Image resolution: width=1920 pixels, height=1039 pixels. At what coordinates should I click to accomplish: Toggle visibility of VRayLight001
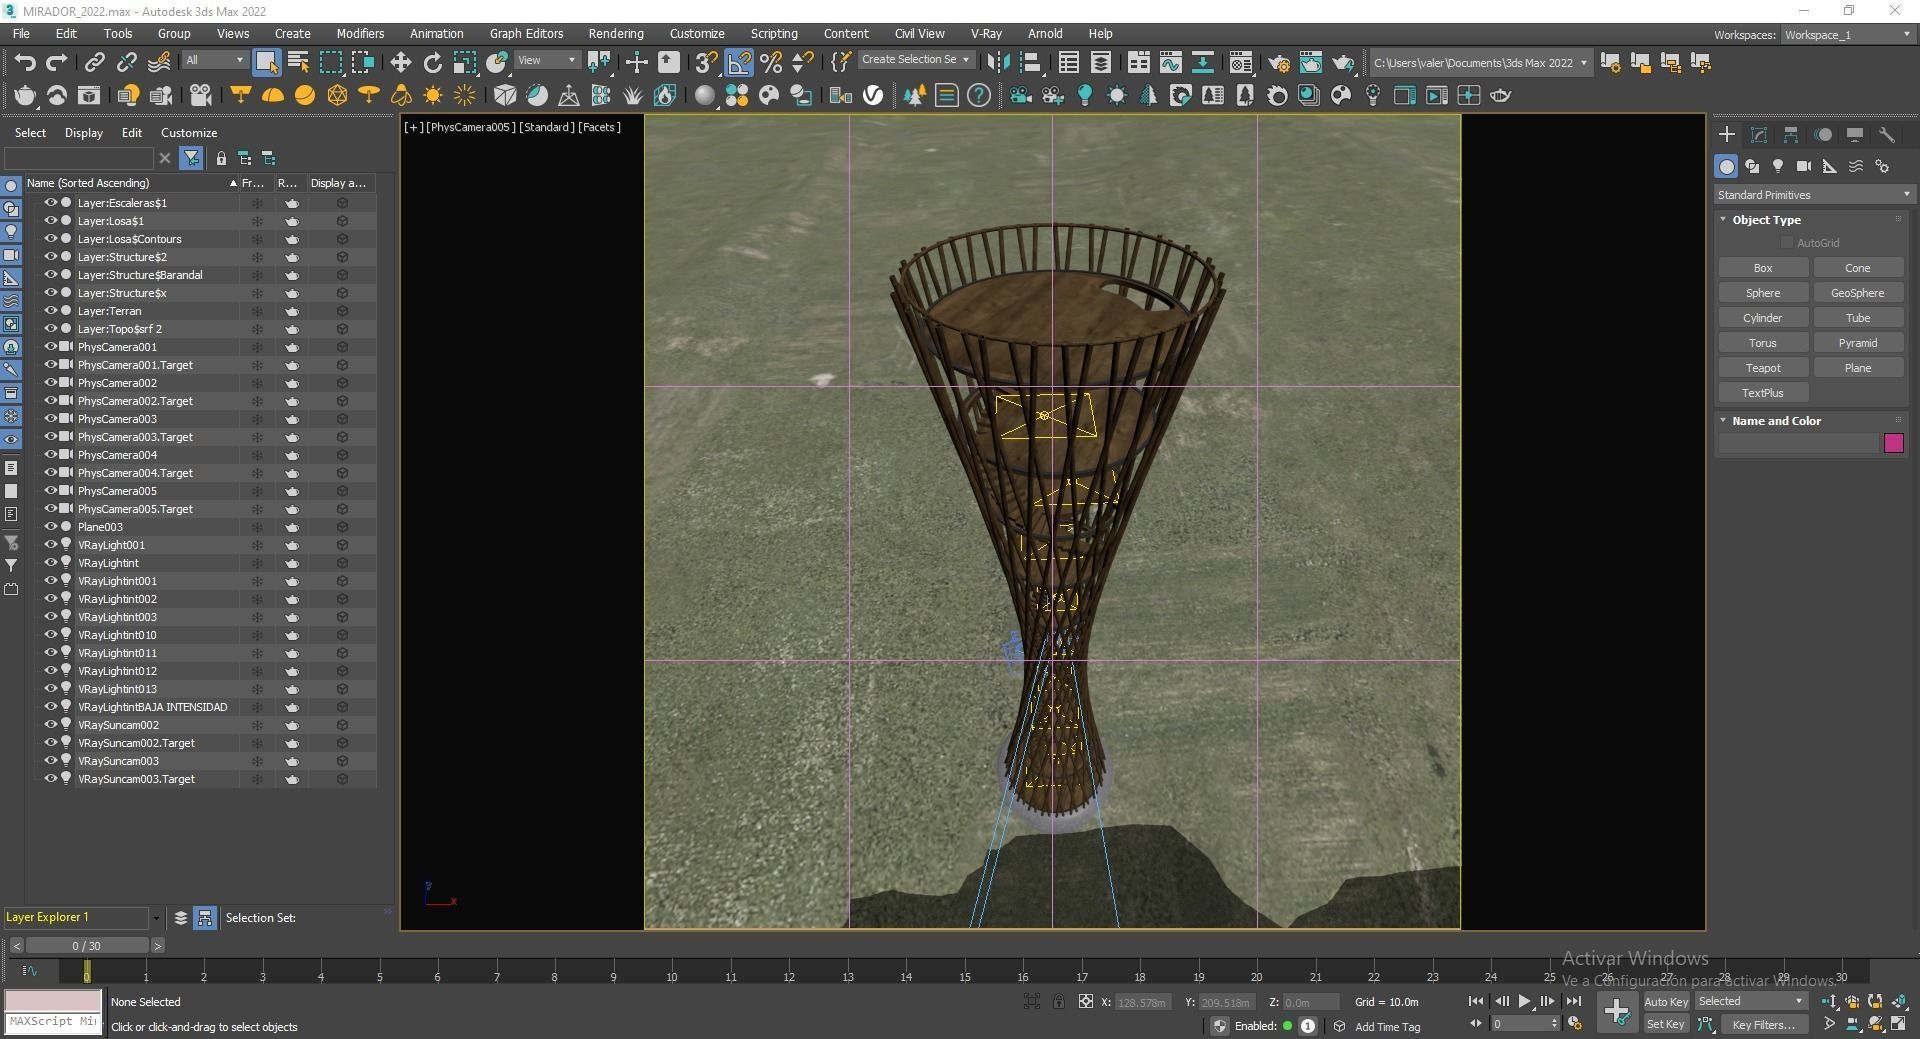point(50,544)
